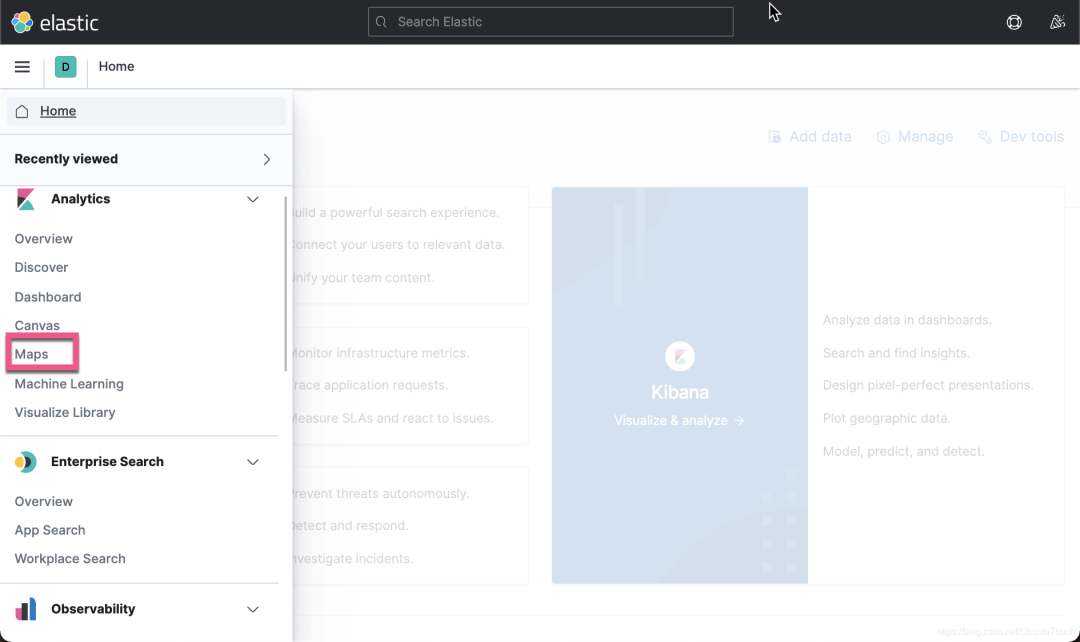This screenshot has height=642, width=1080.
Task: Focus the Search Elastic field
Action: 550,22
